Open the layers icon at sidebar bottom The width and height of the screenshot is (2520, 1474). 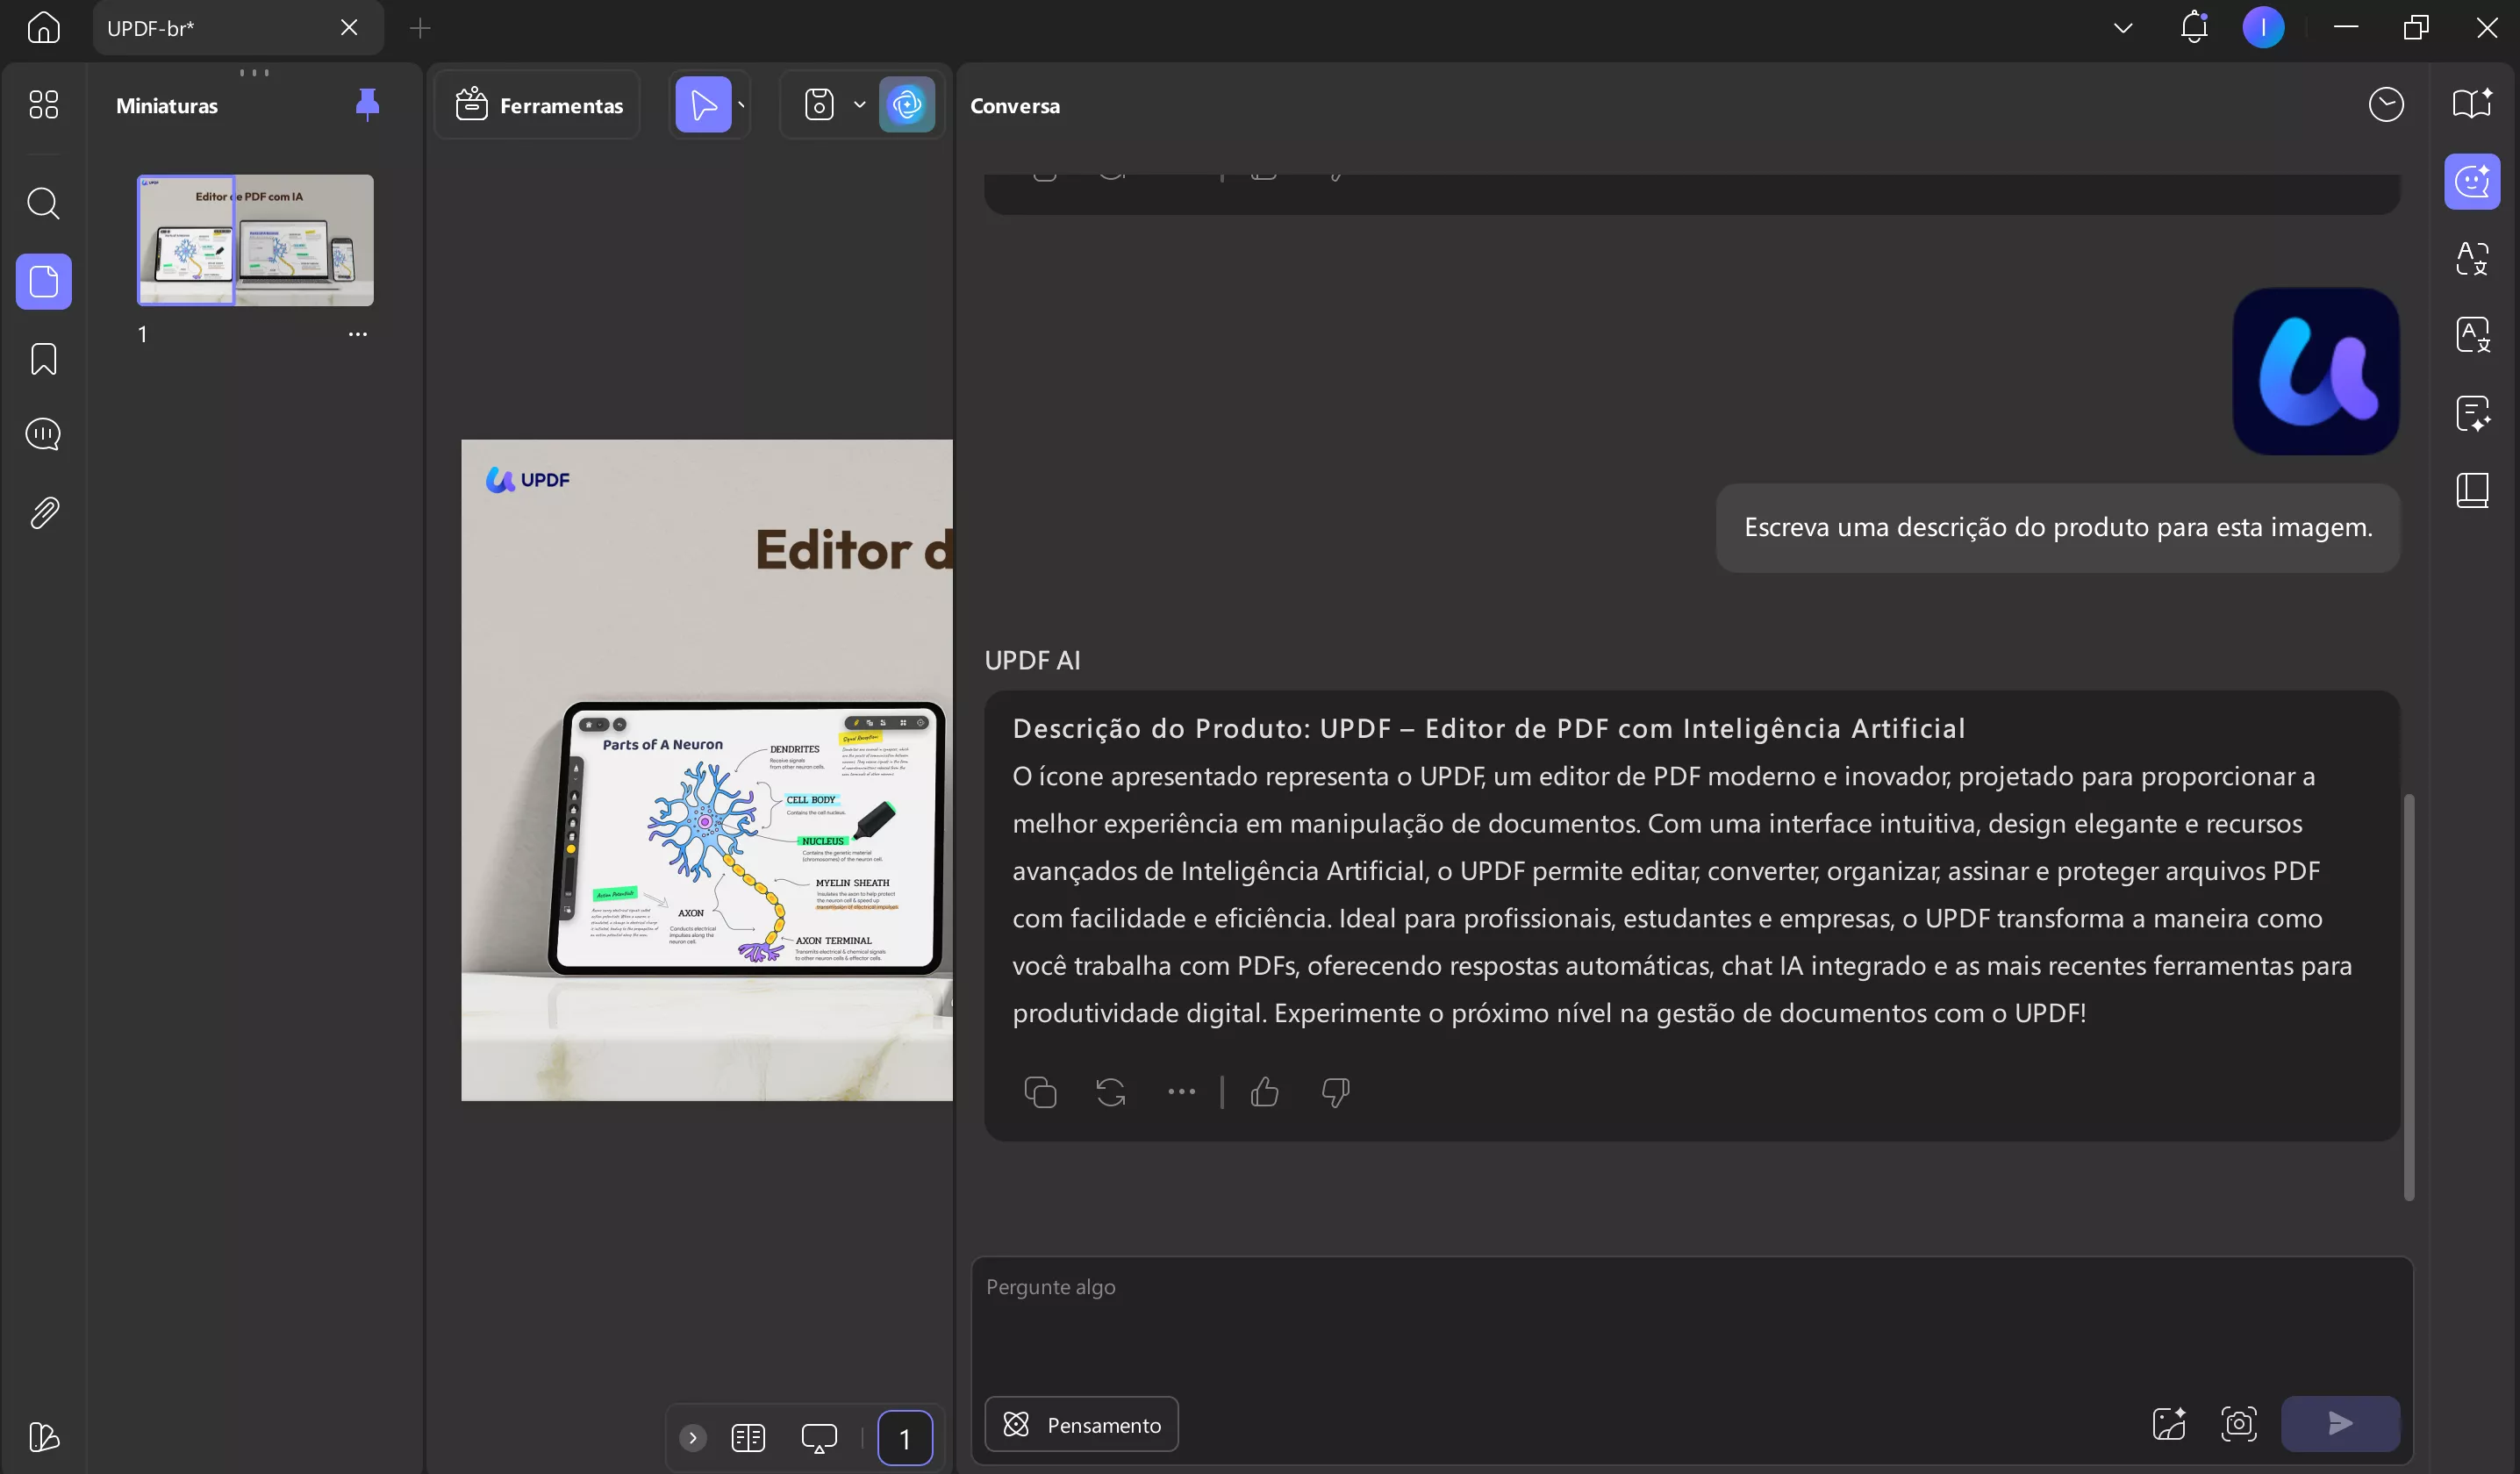(43, 1437)
